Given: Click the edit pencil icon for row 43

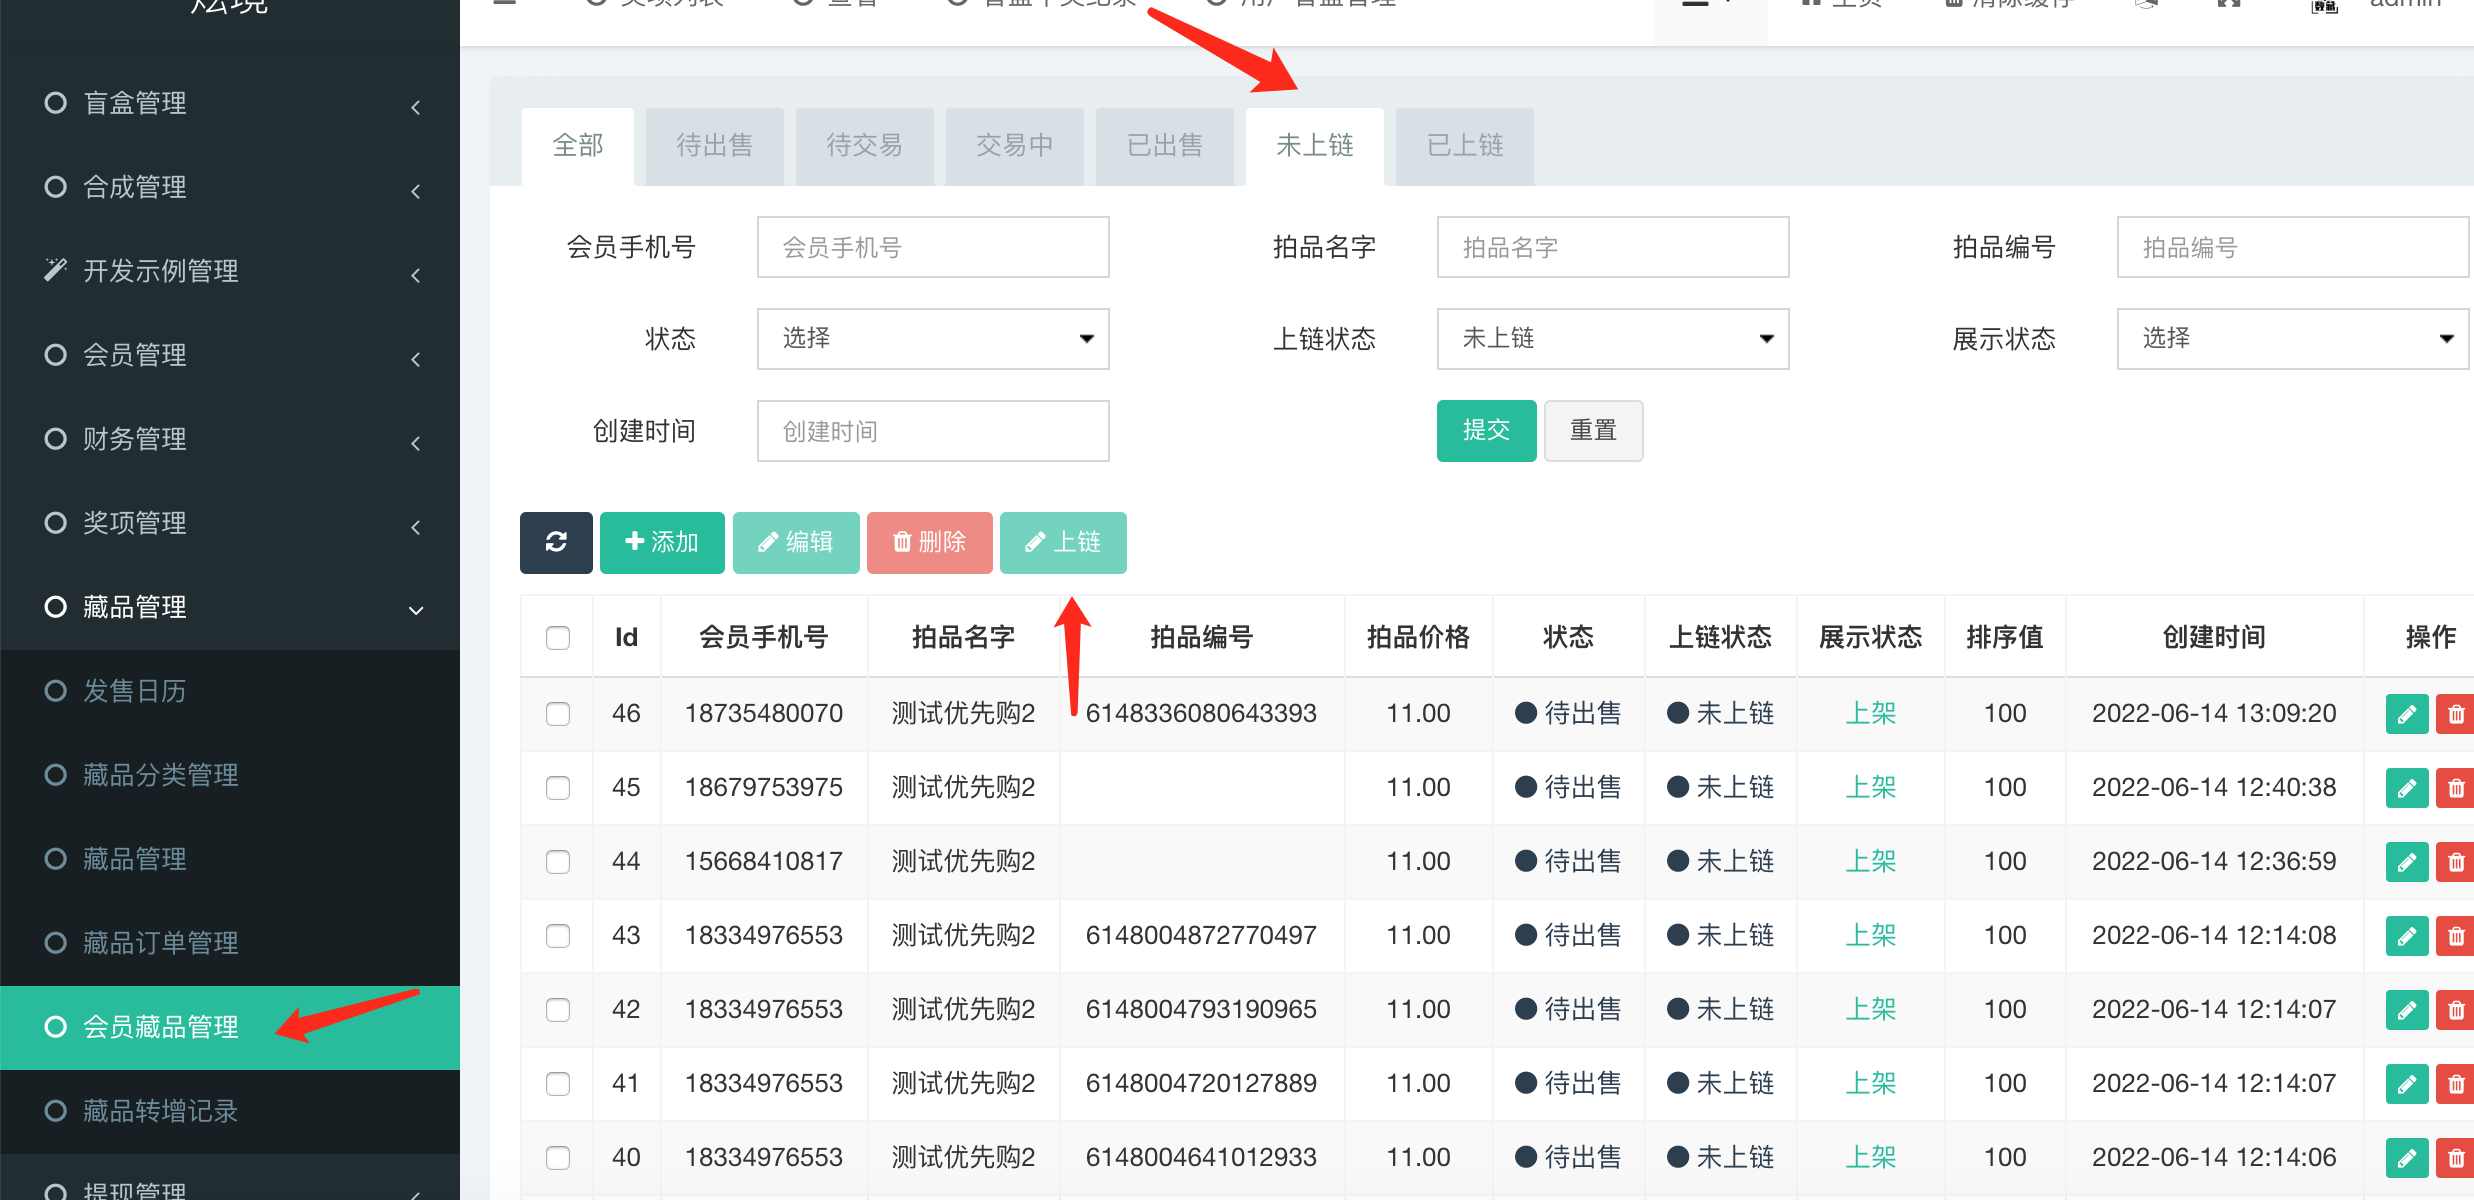Looking at the screenshot, I should pyautogui.click(x=2406, y=936).
